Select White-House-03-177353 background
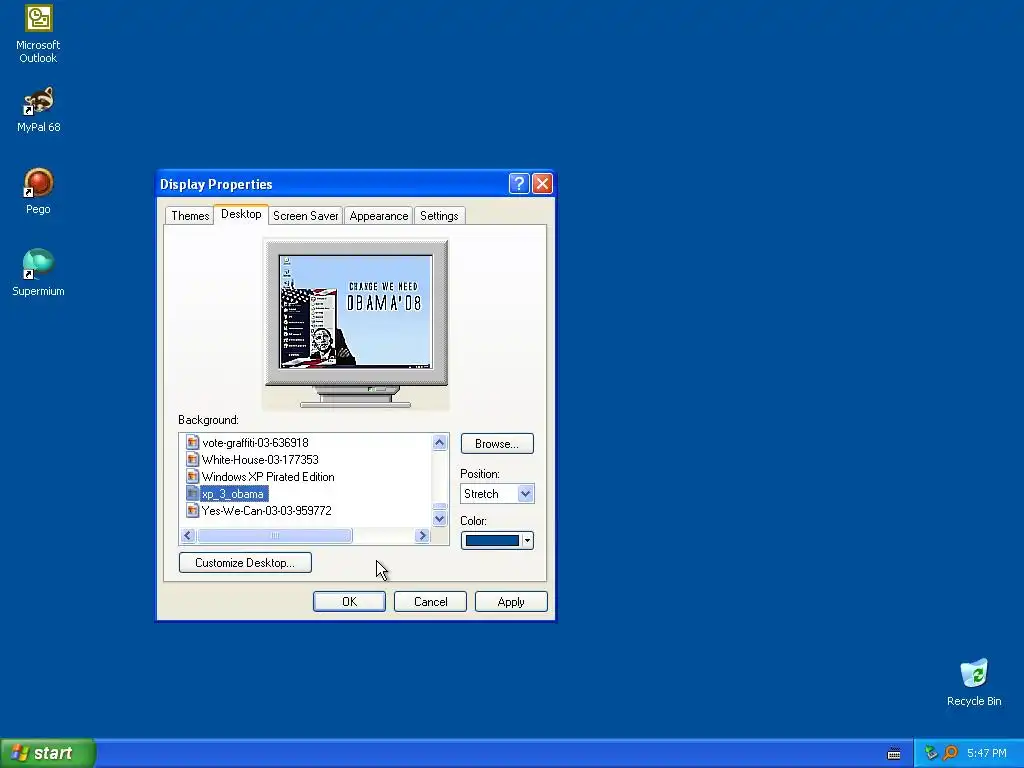Screen dimensions: 1024x768 click(x=260, y=460)
